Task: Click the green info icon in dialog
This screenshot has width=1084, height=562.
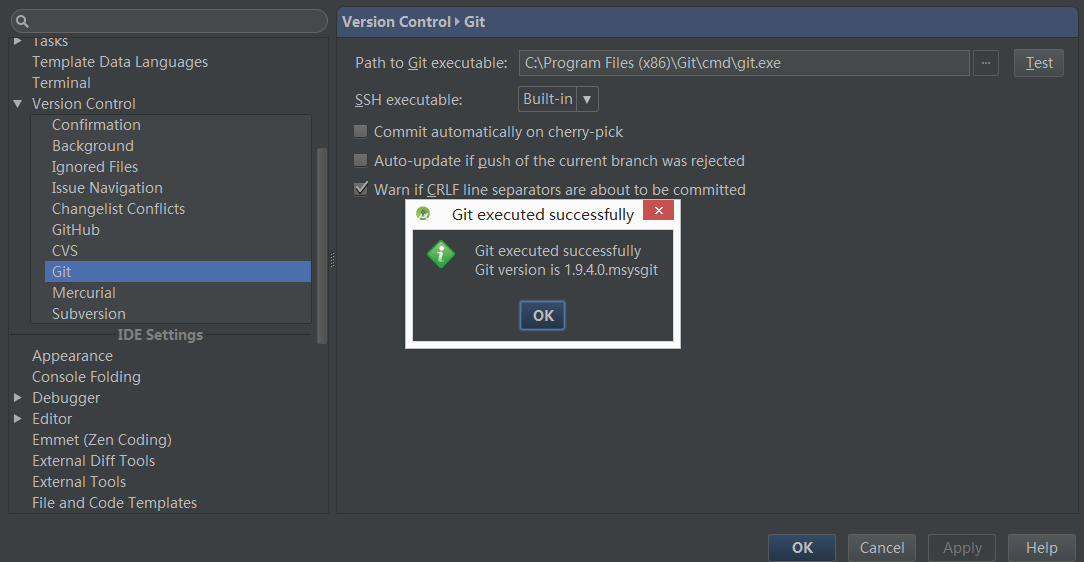Action: 441,254
